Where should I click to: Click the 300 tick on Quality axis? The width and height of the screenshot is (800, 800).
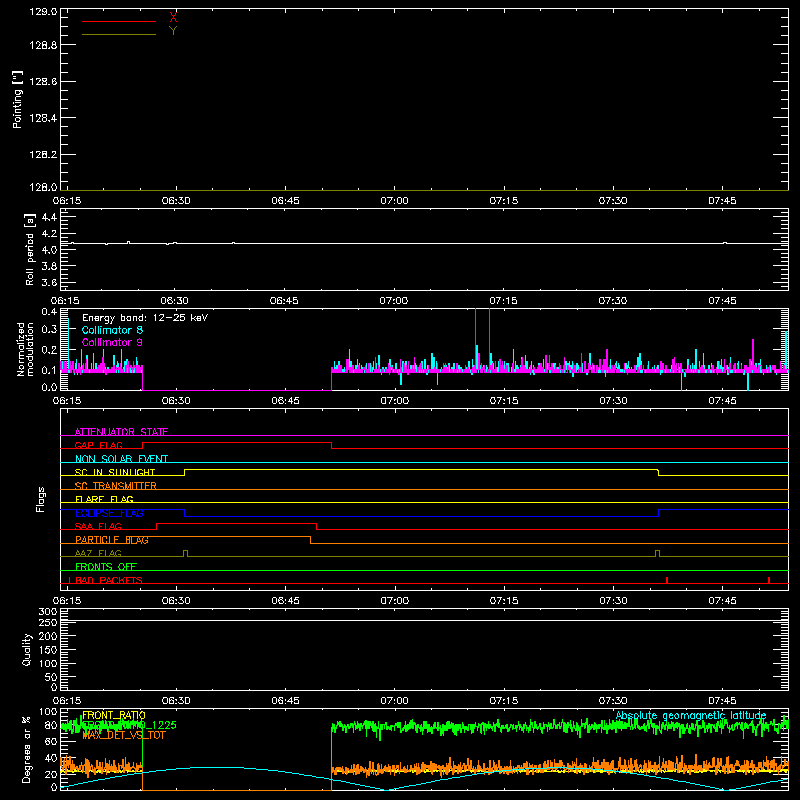coord(48,612)
